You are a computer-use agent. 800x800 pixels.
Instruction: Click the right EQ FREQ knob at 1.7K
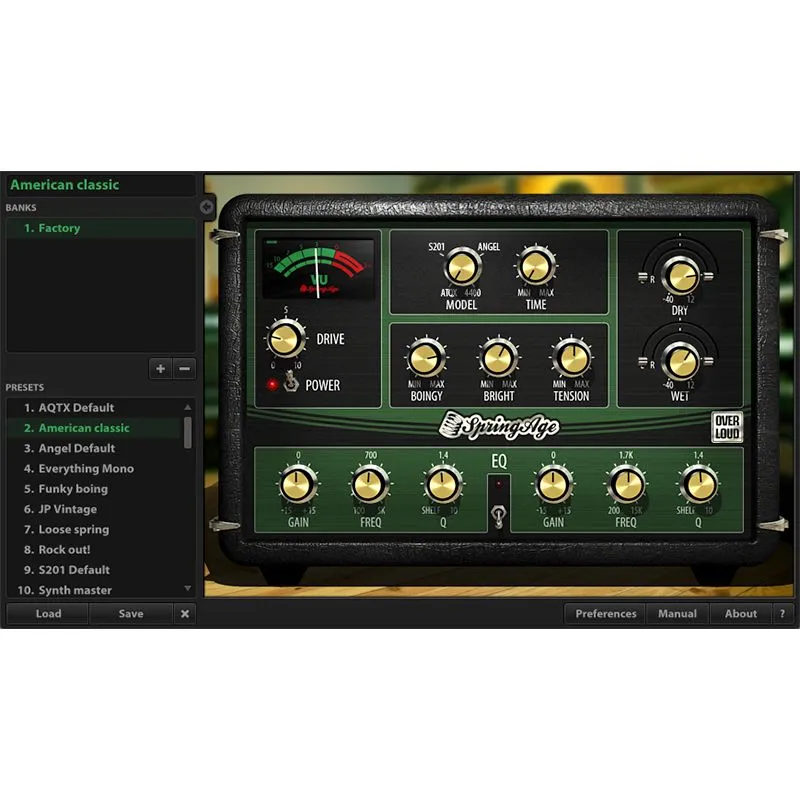(x=626, y=484)
